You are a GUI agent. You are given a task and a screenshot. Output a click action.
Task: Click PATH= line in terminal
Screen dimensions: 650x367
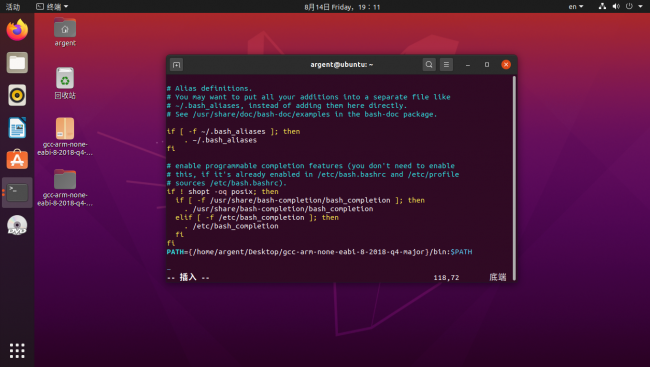319,252
